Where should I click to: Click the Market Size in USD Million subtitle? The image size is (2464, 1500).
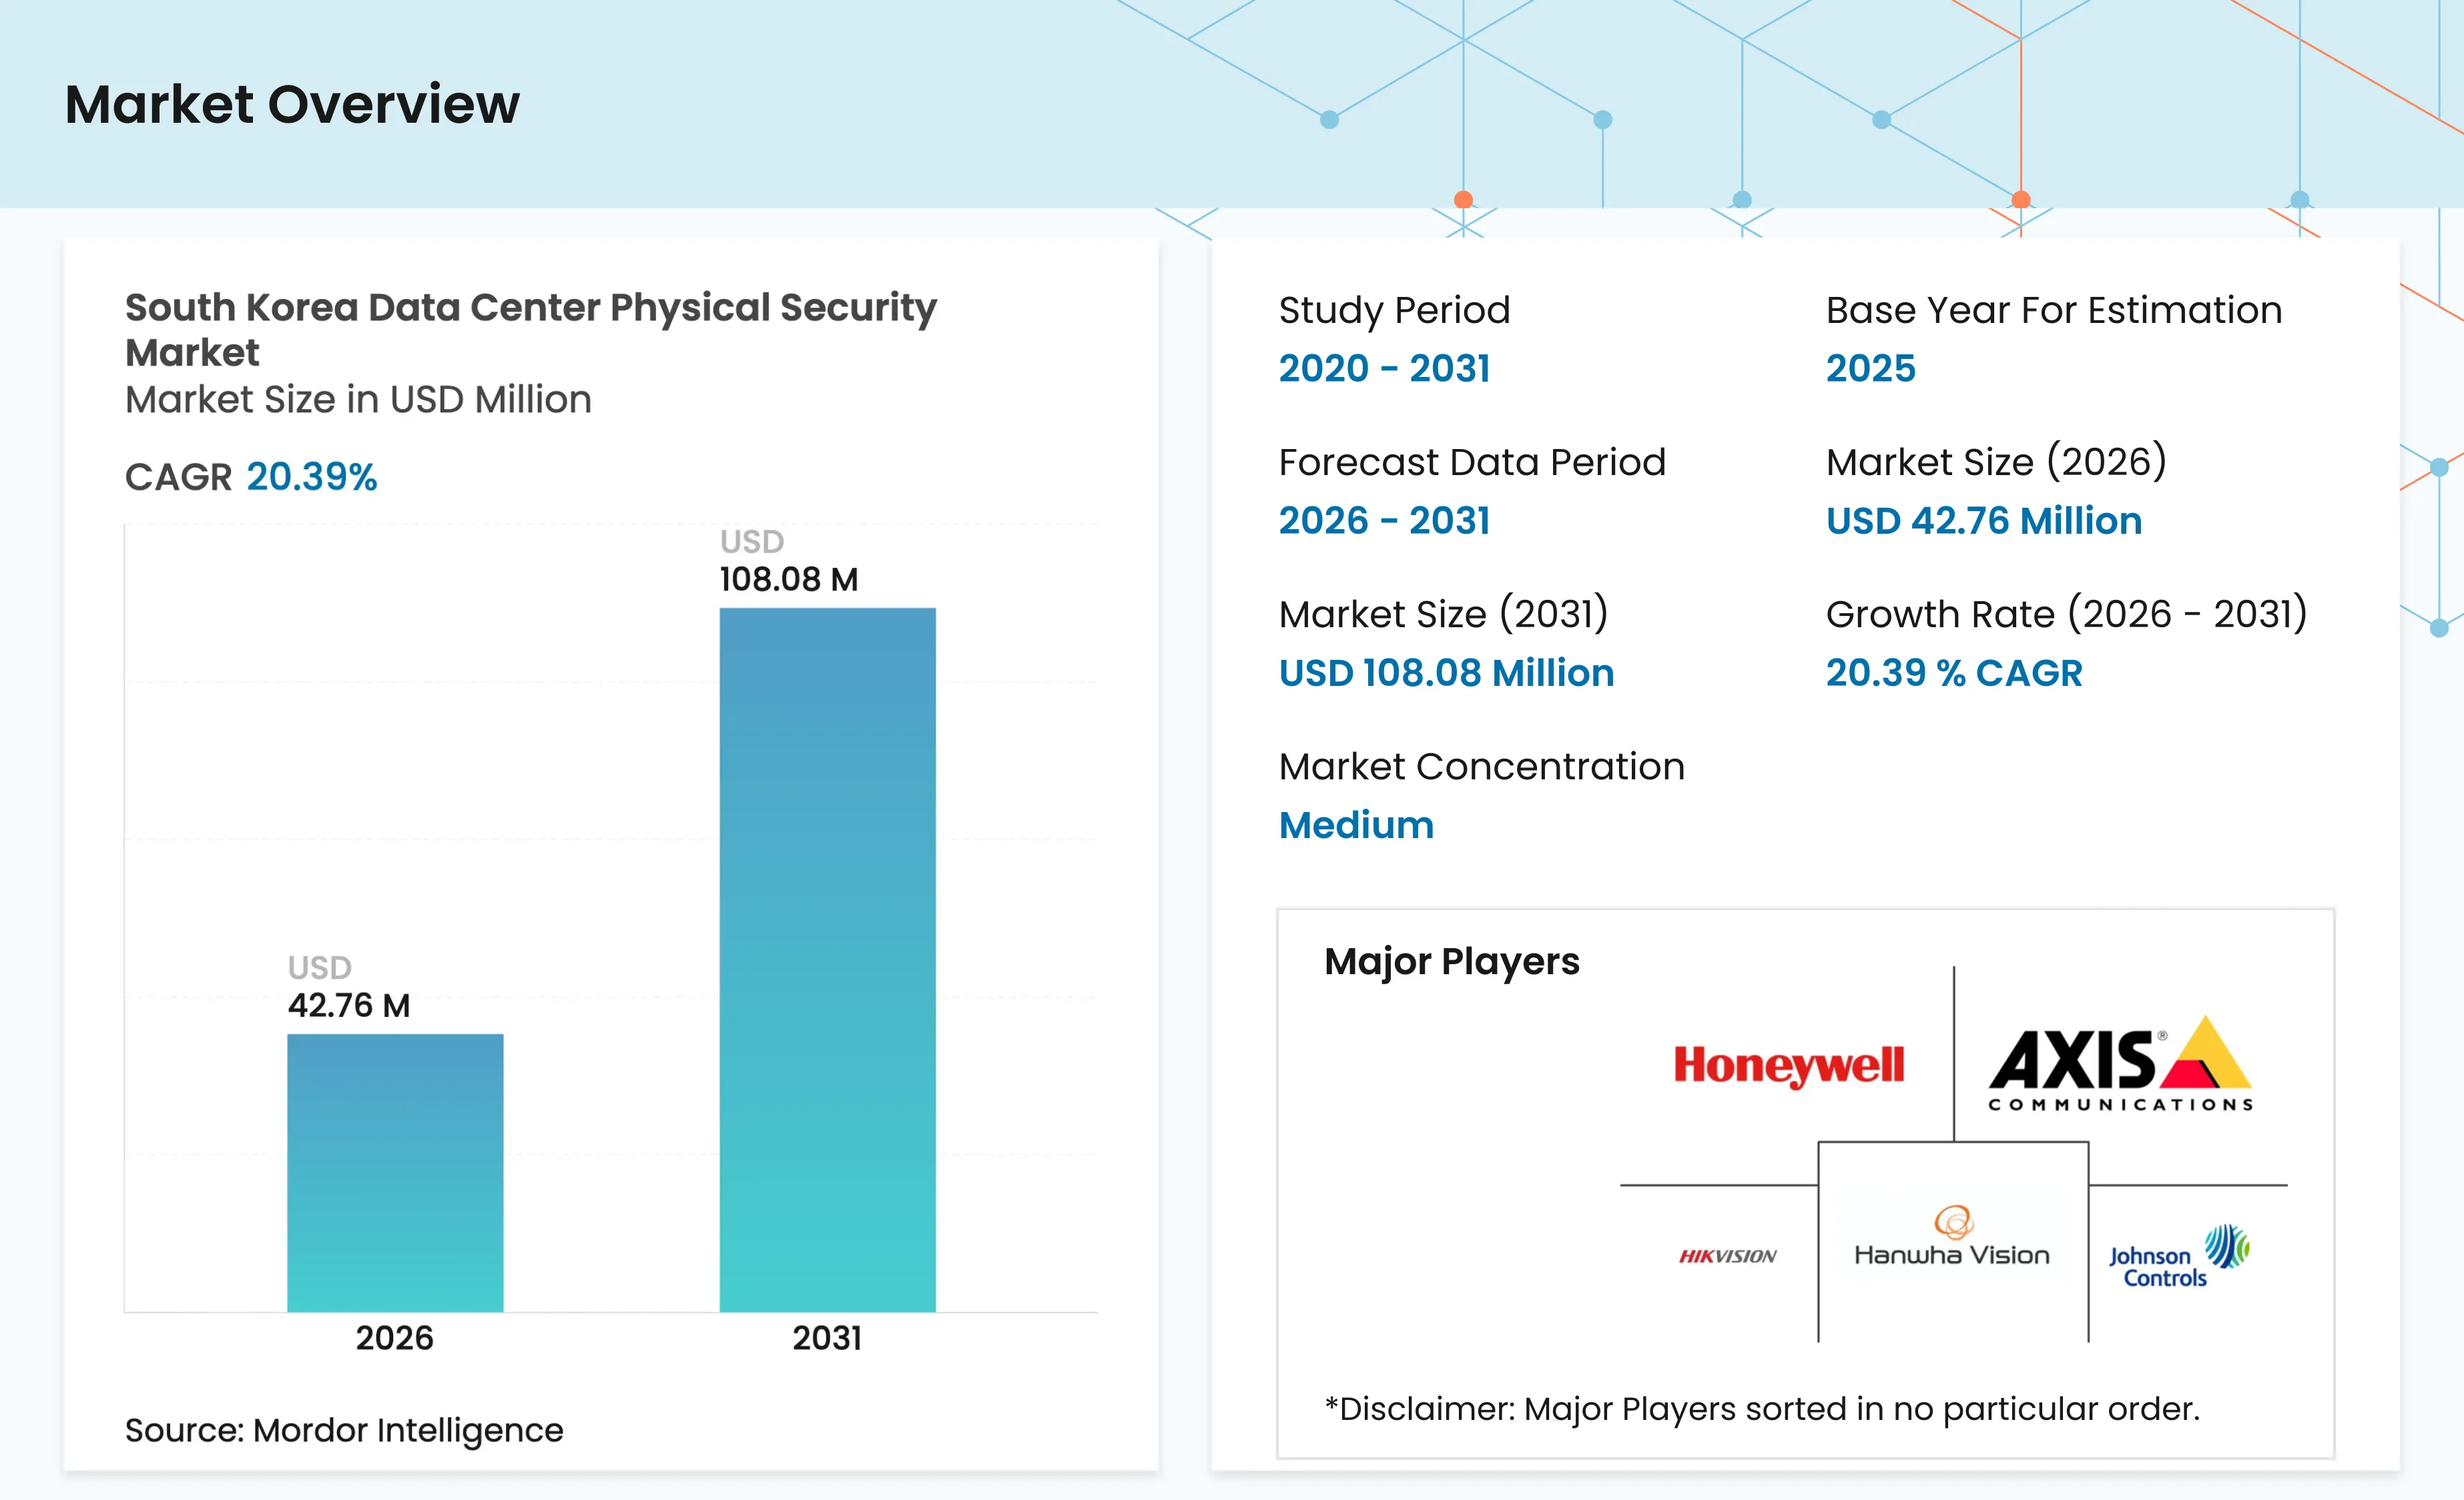pos(358,399)
